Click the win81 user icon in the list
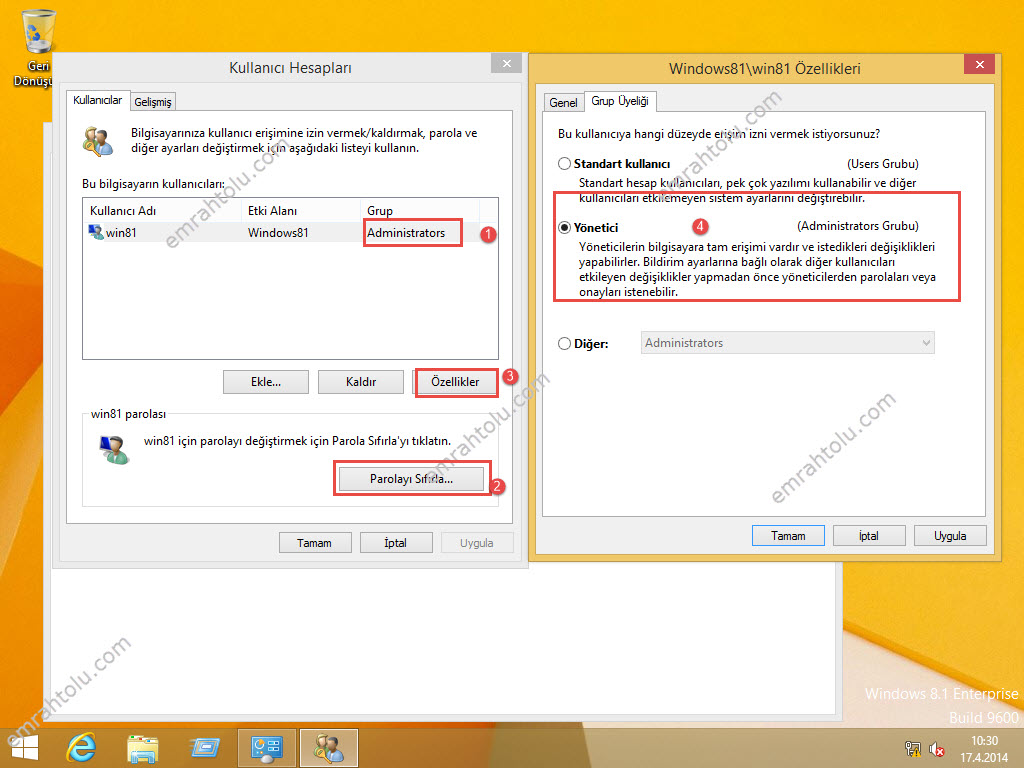This screenshot has width=1024, height=768. pyautogui.click(x=96, y=232)
